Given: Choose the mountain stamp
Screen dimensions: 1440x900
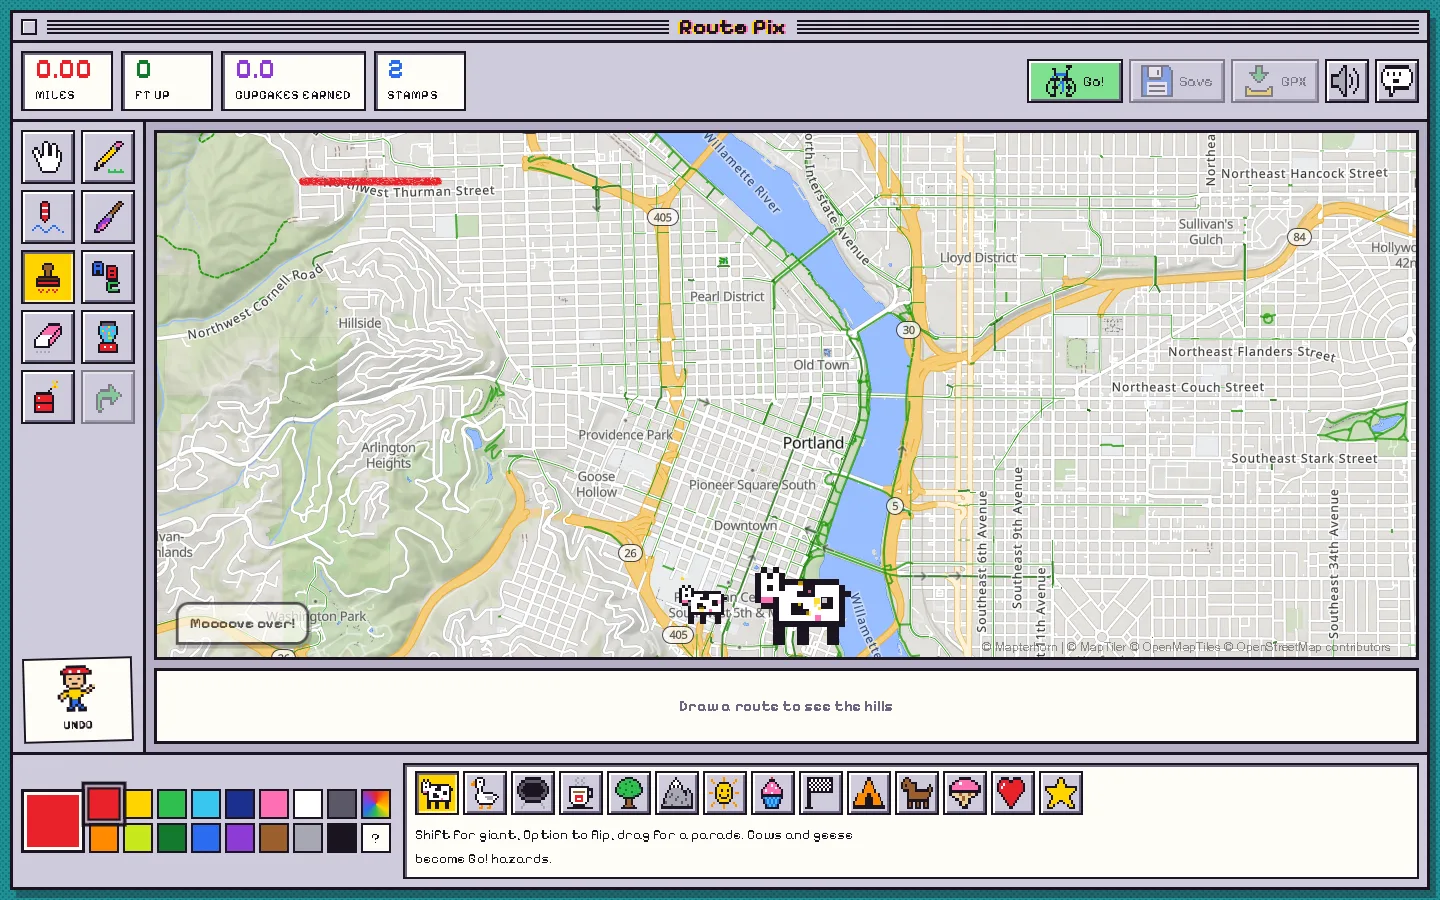Looking at the screenshot, I should pos(677,793).
